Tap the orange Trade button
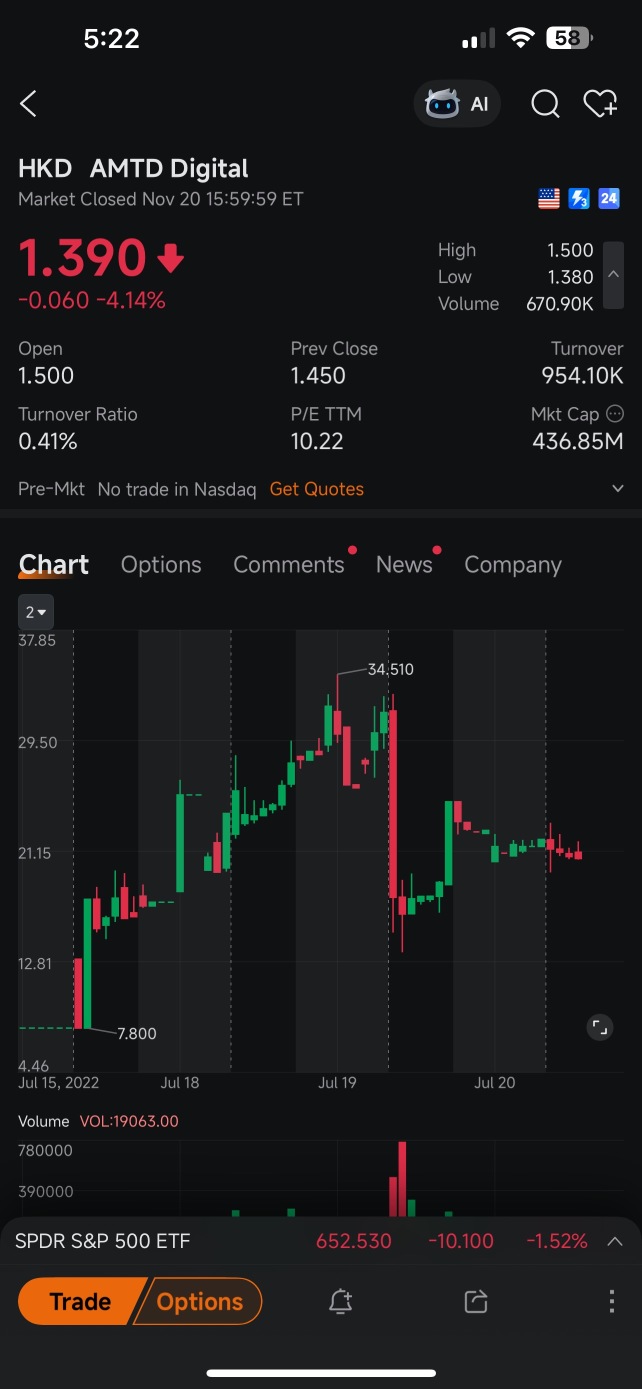This screenshot has height=1389, width=642. coord(80,1301)
